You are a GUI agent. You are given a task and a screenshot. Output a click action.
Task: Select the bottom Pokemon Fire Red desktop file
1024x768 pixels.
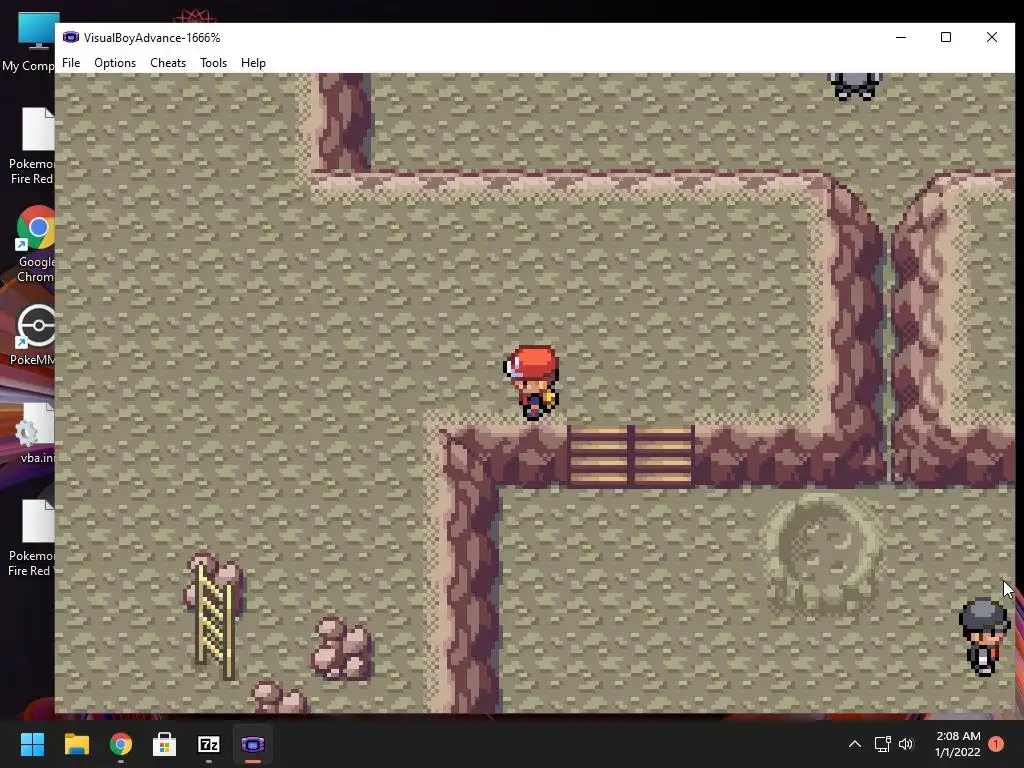30,538
